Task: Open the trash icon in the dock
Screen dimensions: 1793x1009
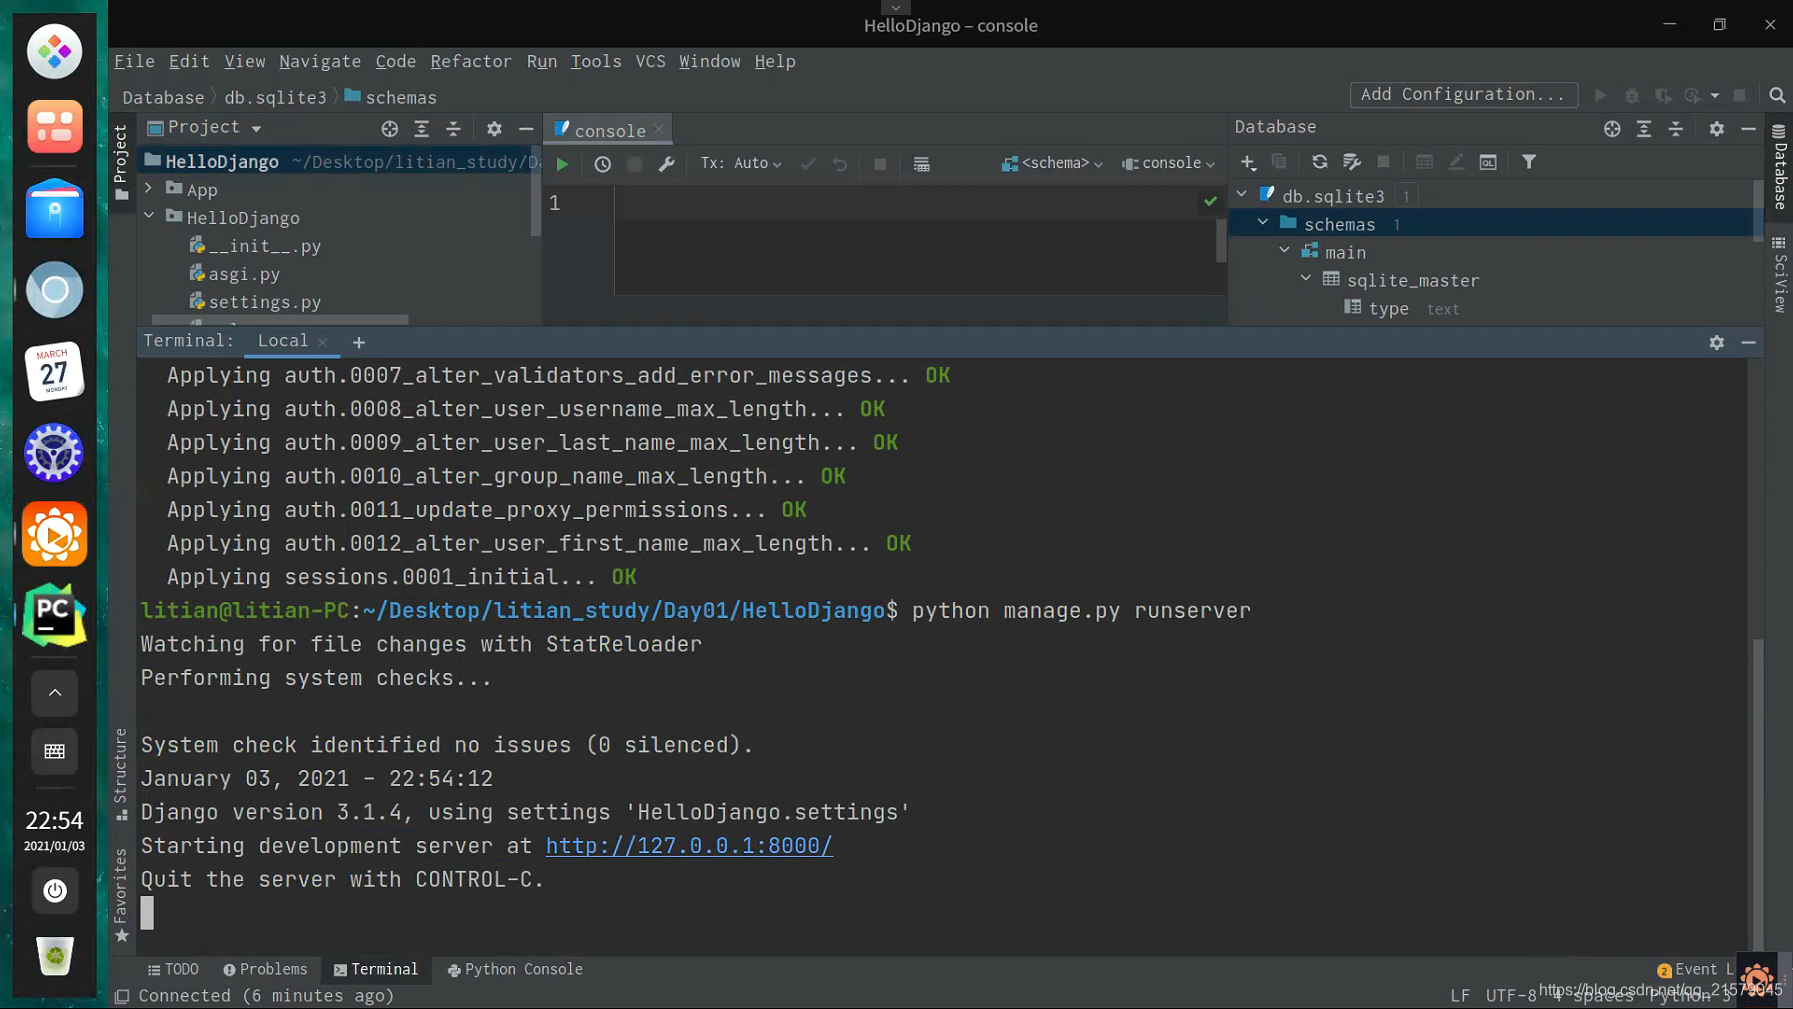Action: 54,956
